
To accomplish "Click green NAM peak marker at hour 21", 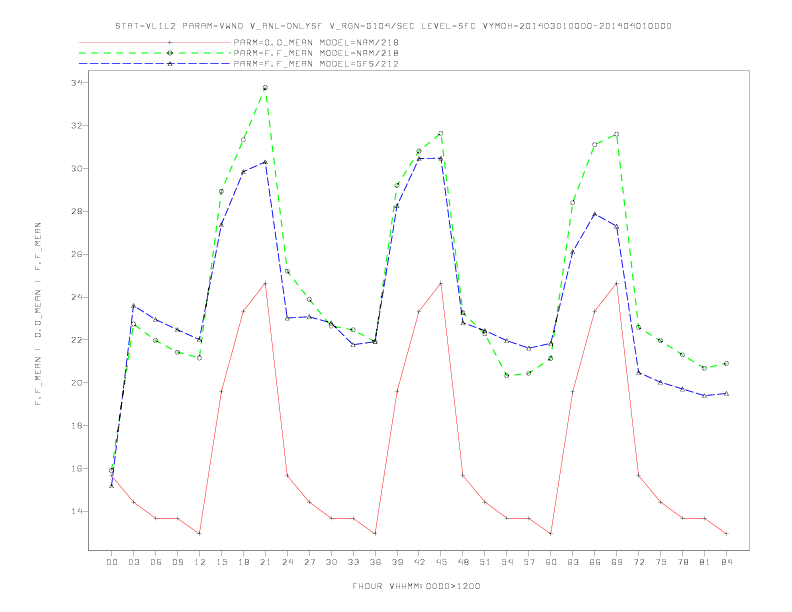I will 265,88.
